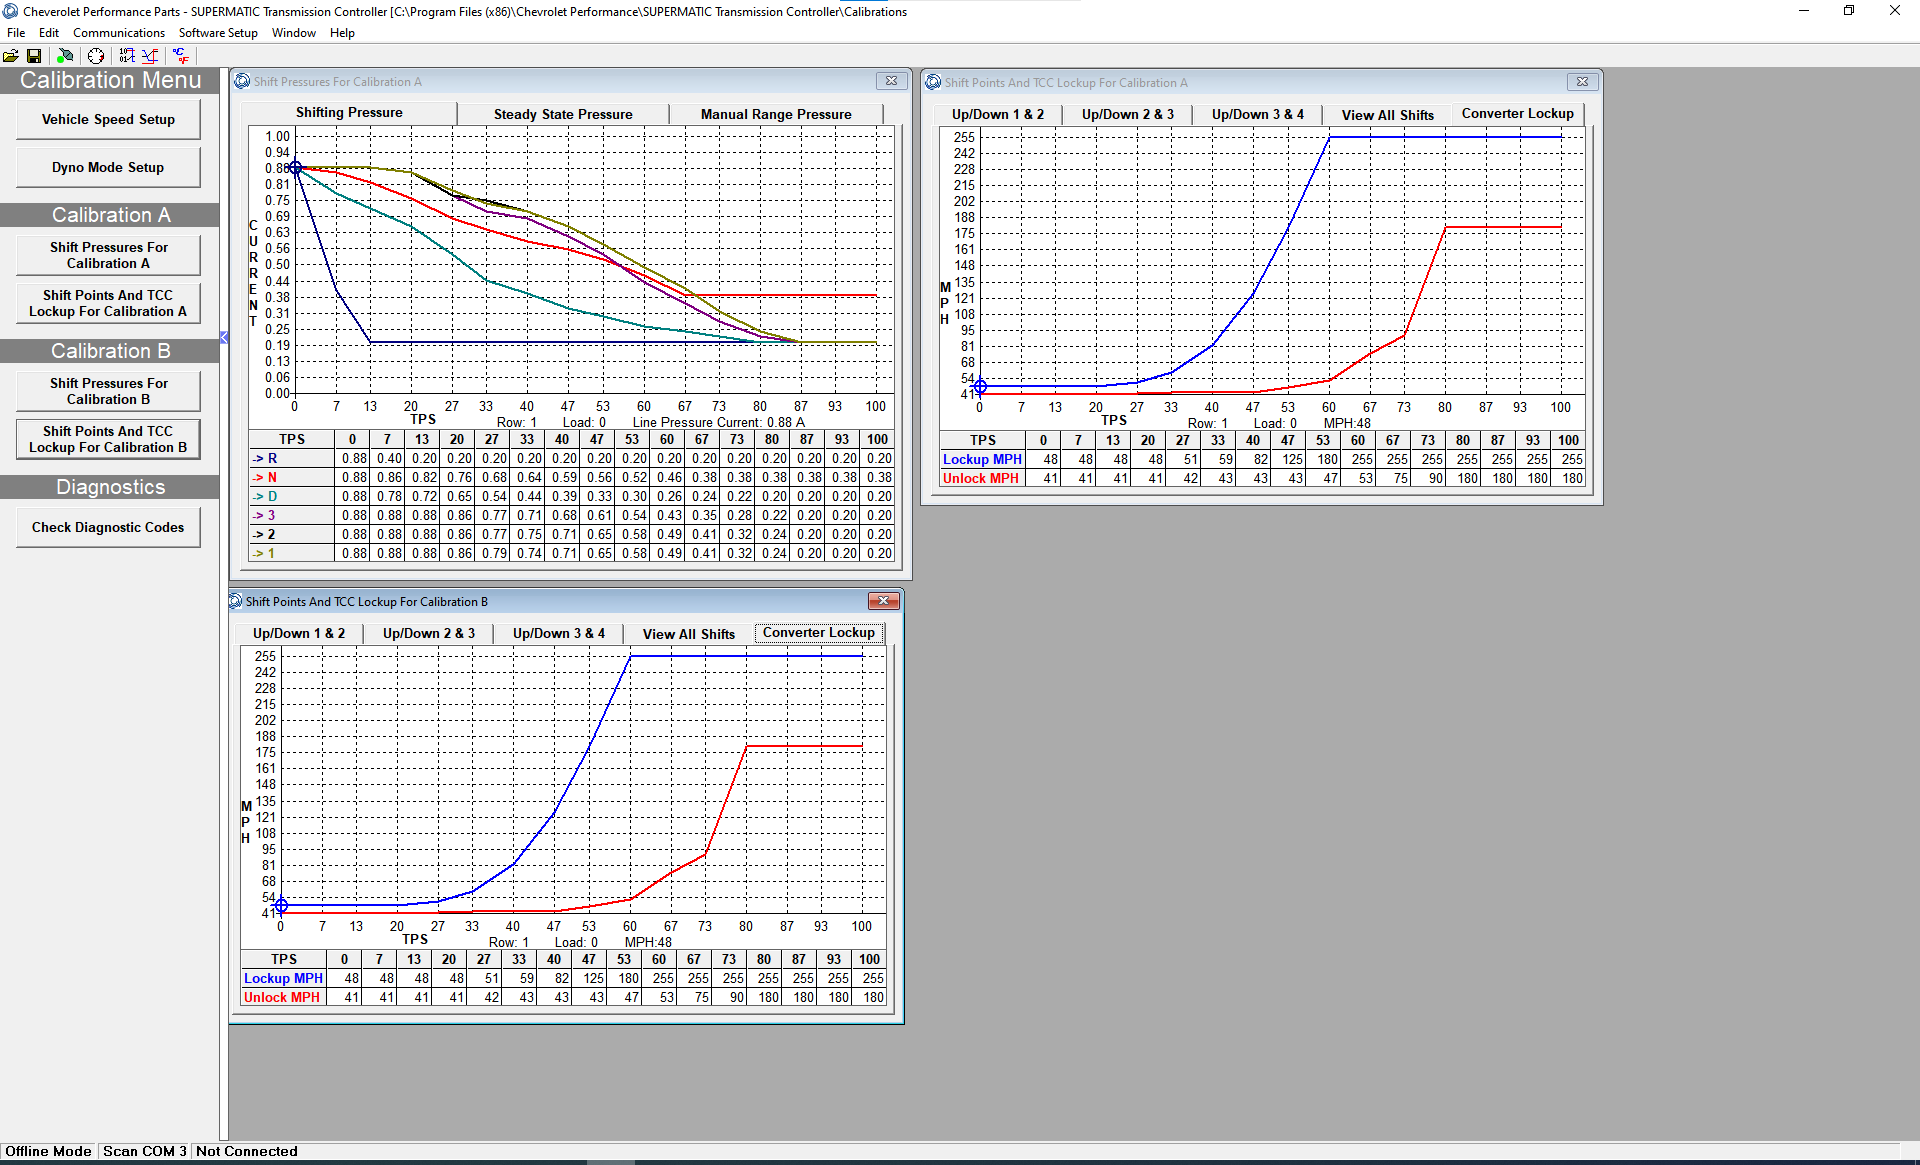The width and height of the screenshot is (1920, 1165).
Task: Open the Window menu
Action: pyautogui.click(x=294, y=33)
